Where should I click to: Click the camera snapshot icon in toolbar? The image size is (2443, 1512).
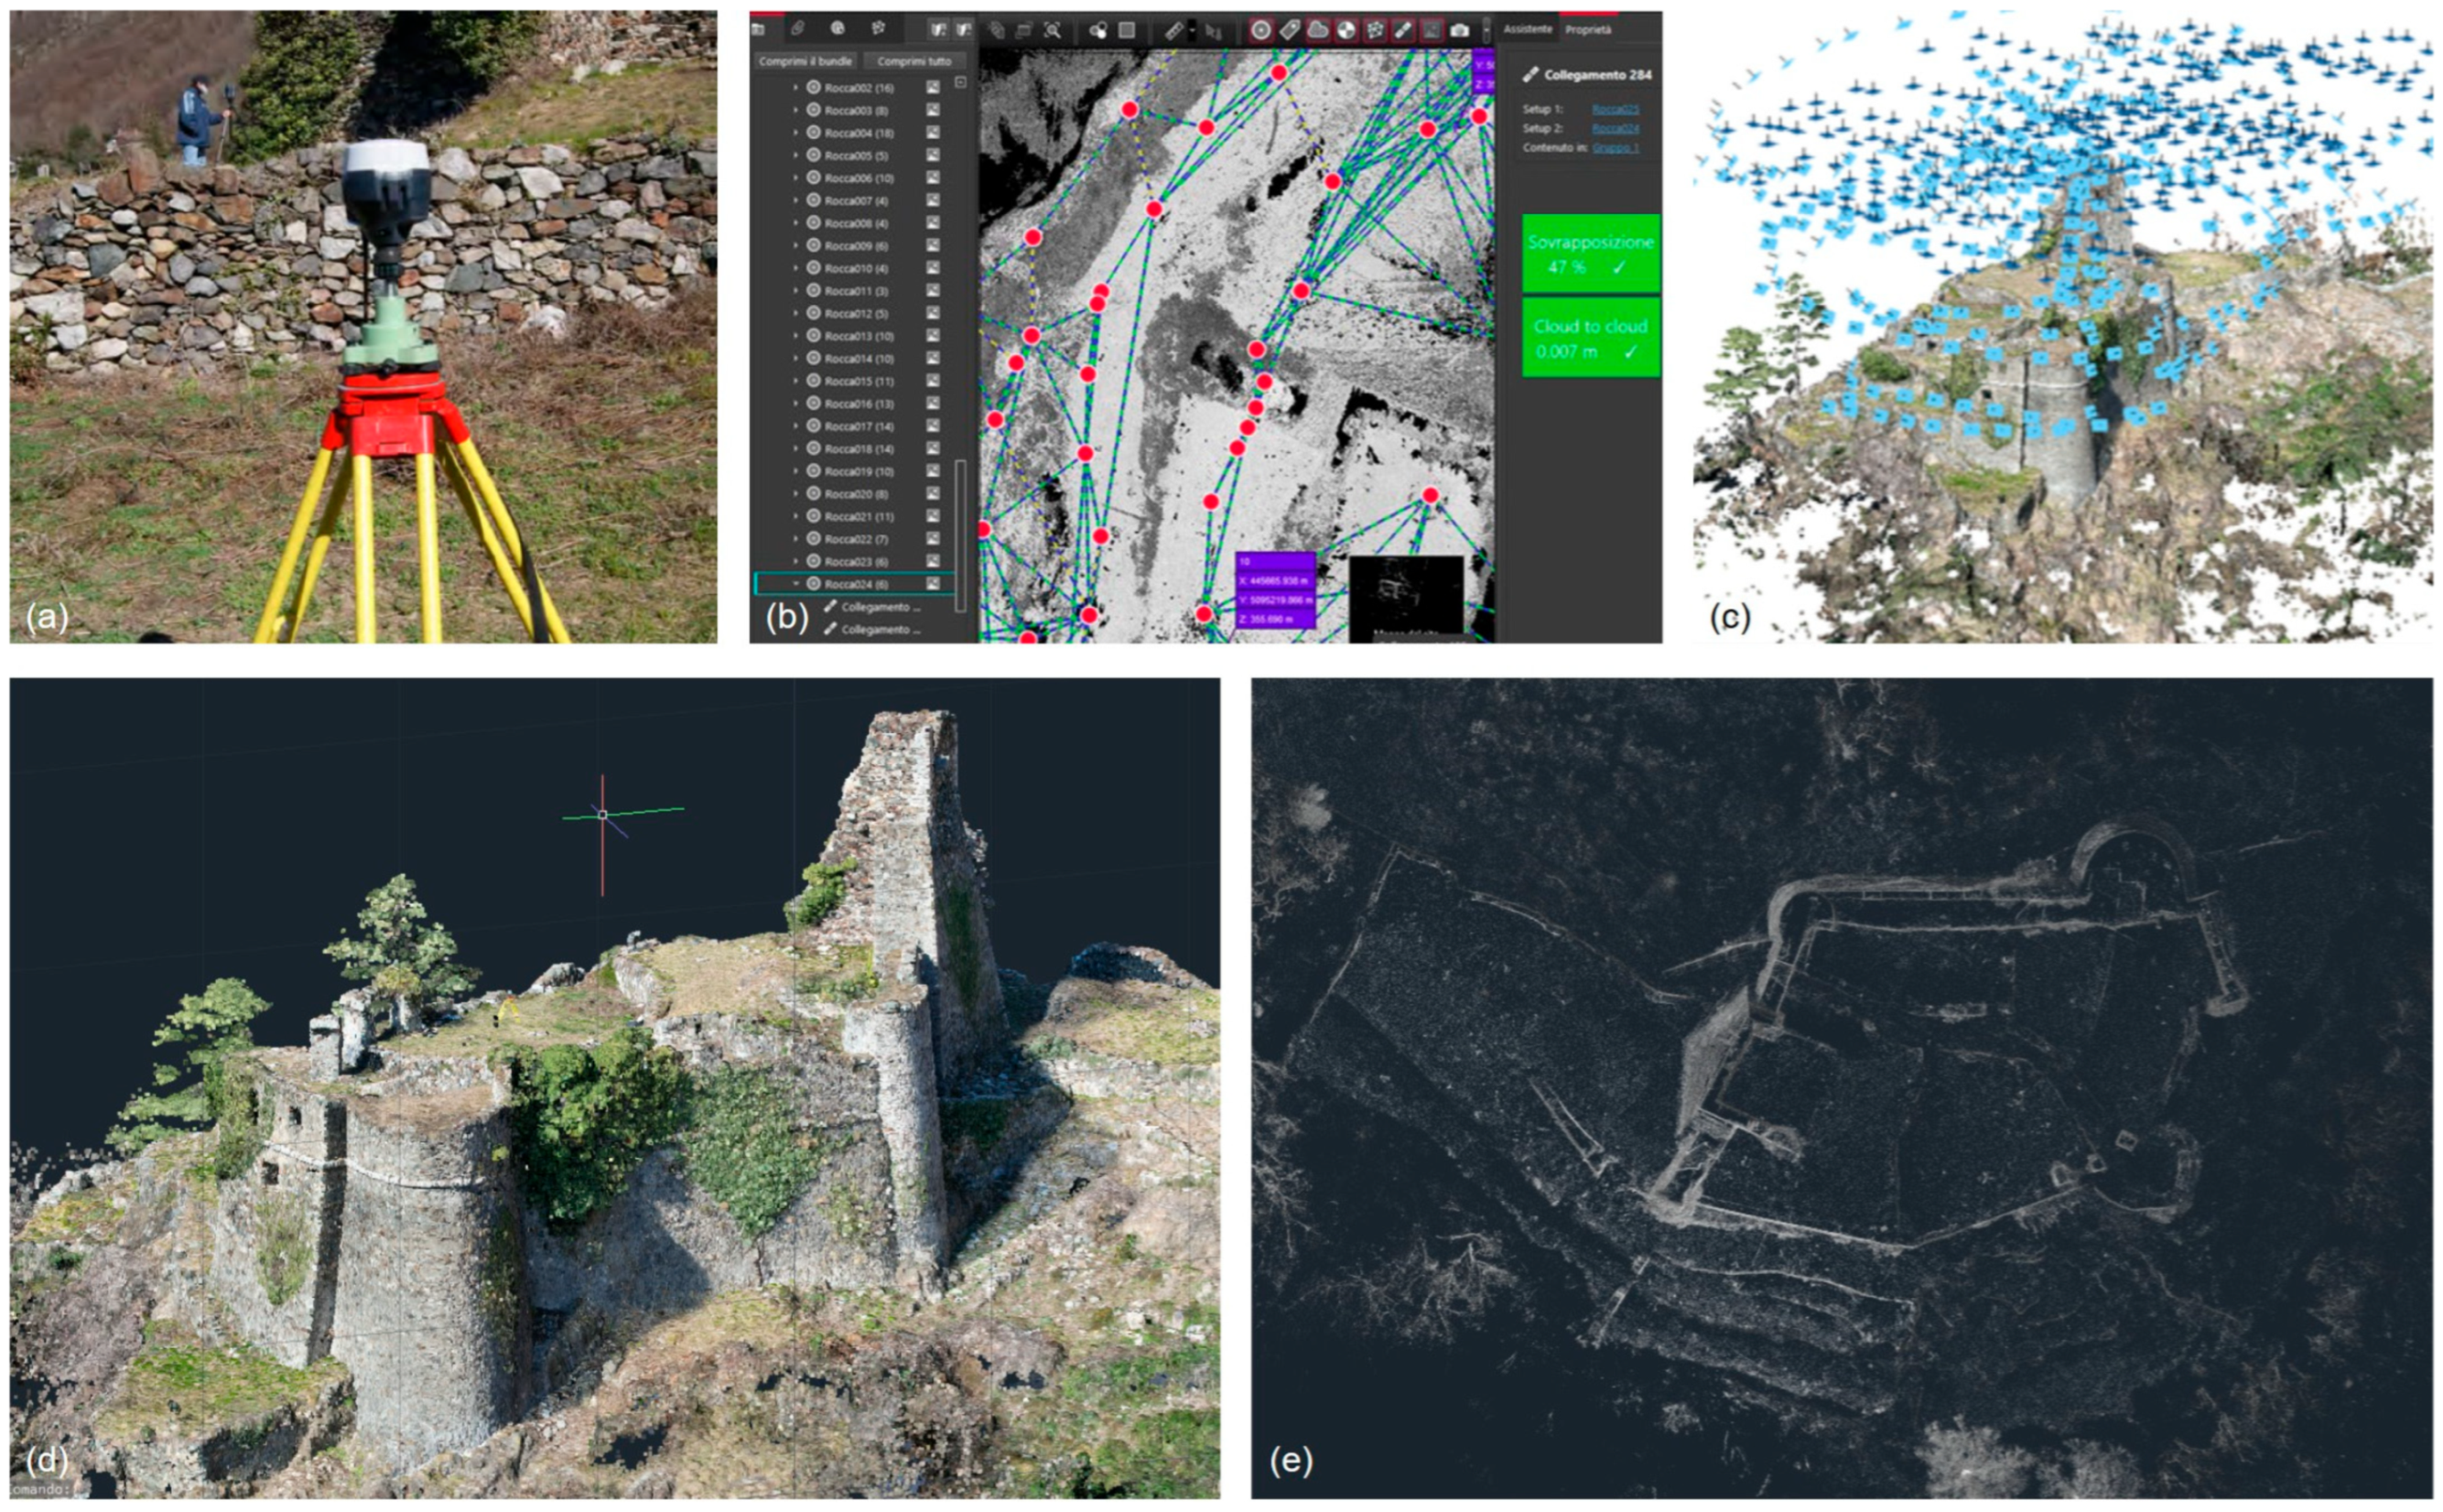pos(1459,31)
